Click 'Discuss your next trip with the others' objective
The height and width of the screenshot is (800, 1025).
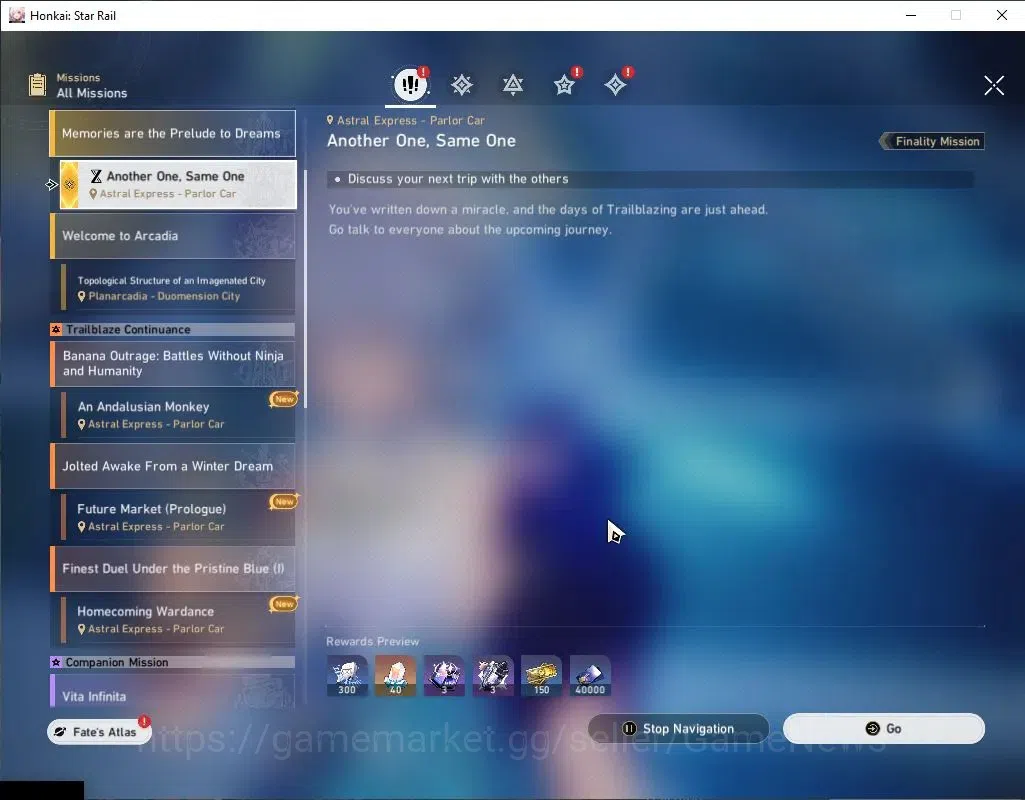click(650, 179)
